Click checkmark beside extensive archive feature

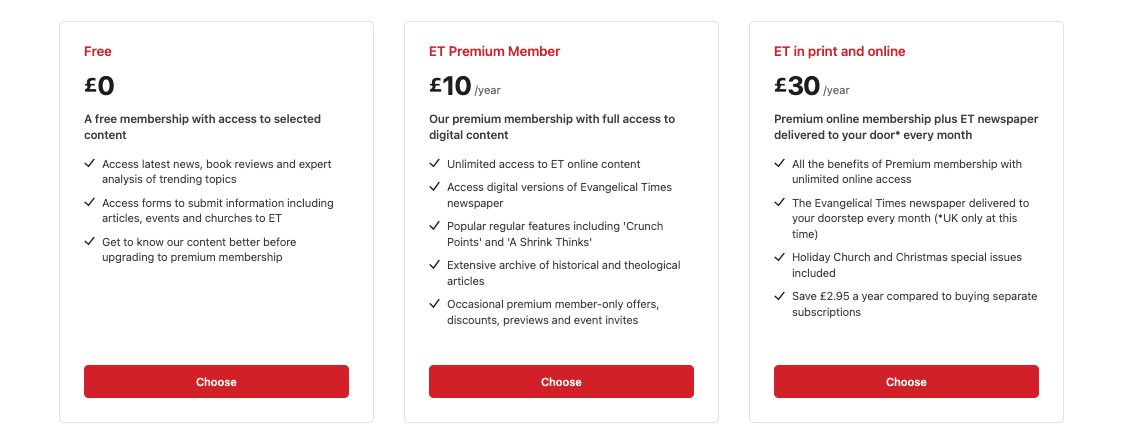(435, 264)
